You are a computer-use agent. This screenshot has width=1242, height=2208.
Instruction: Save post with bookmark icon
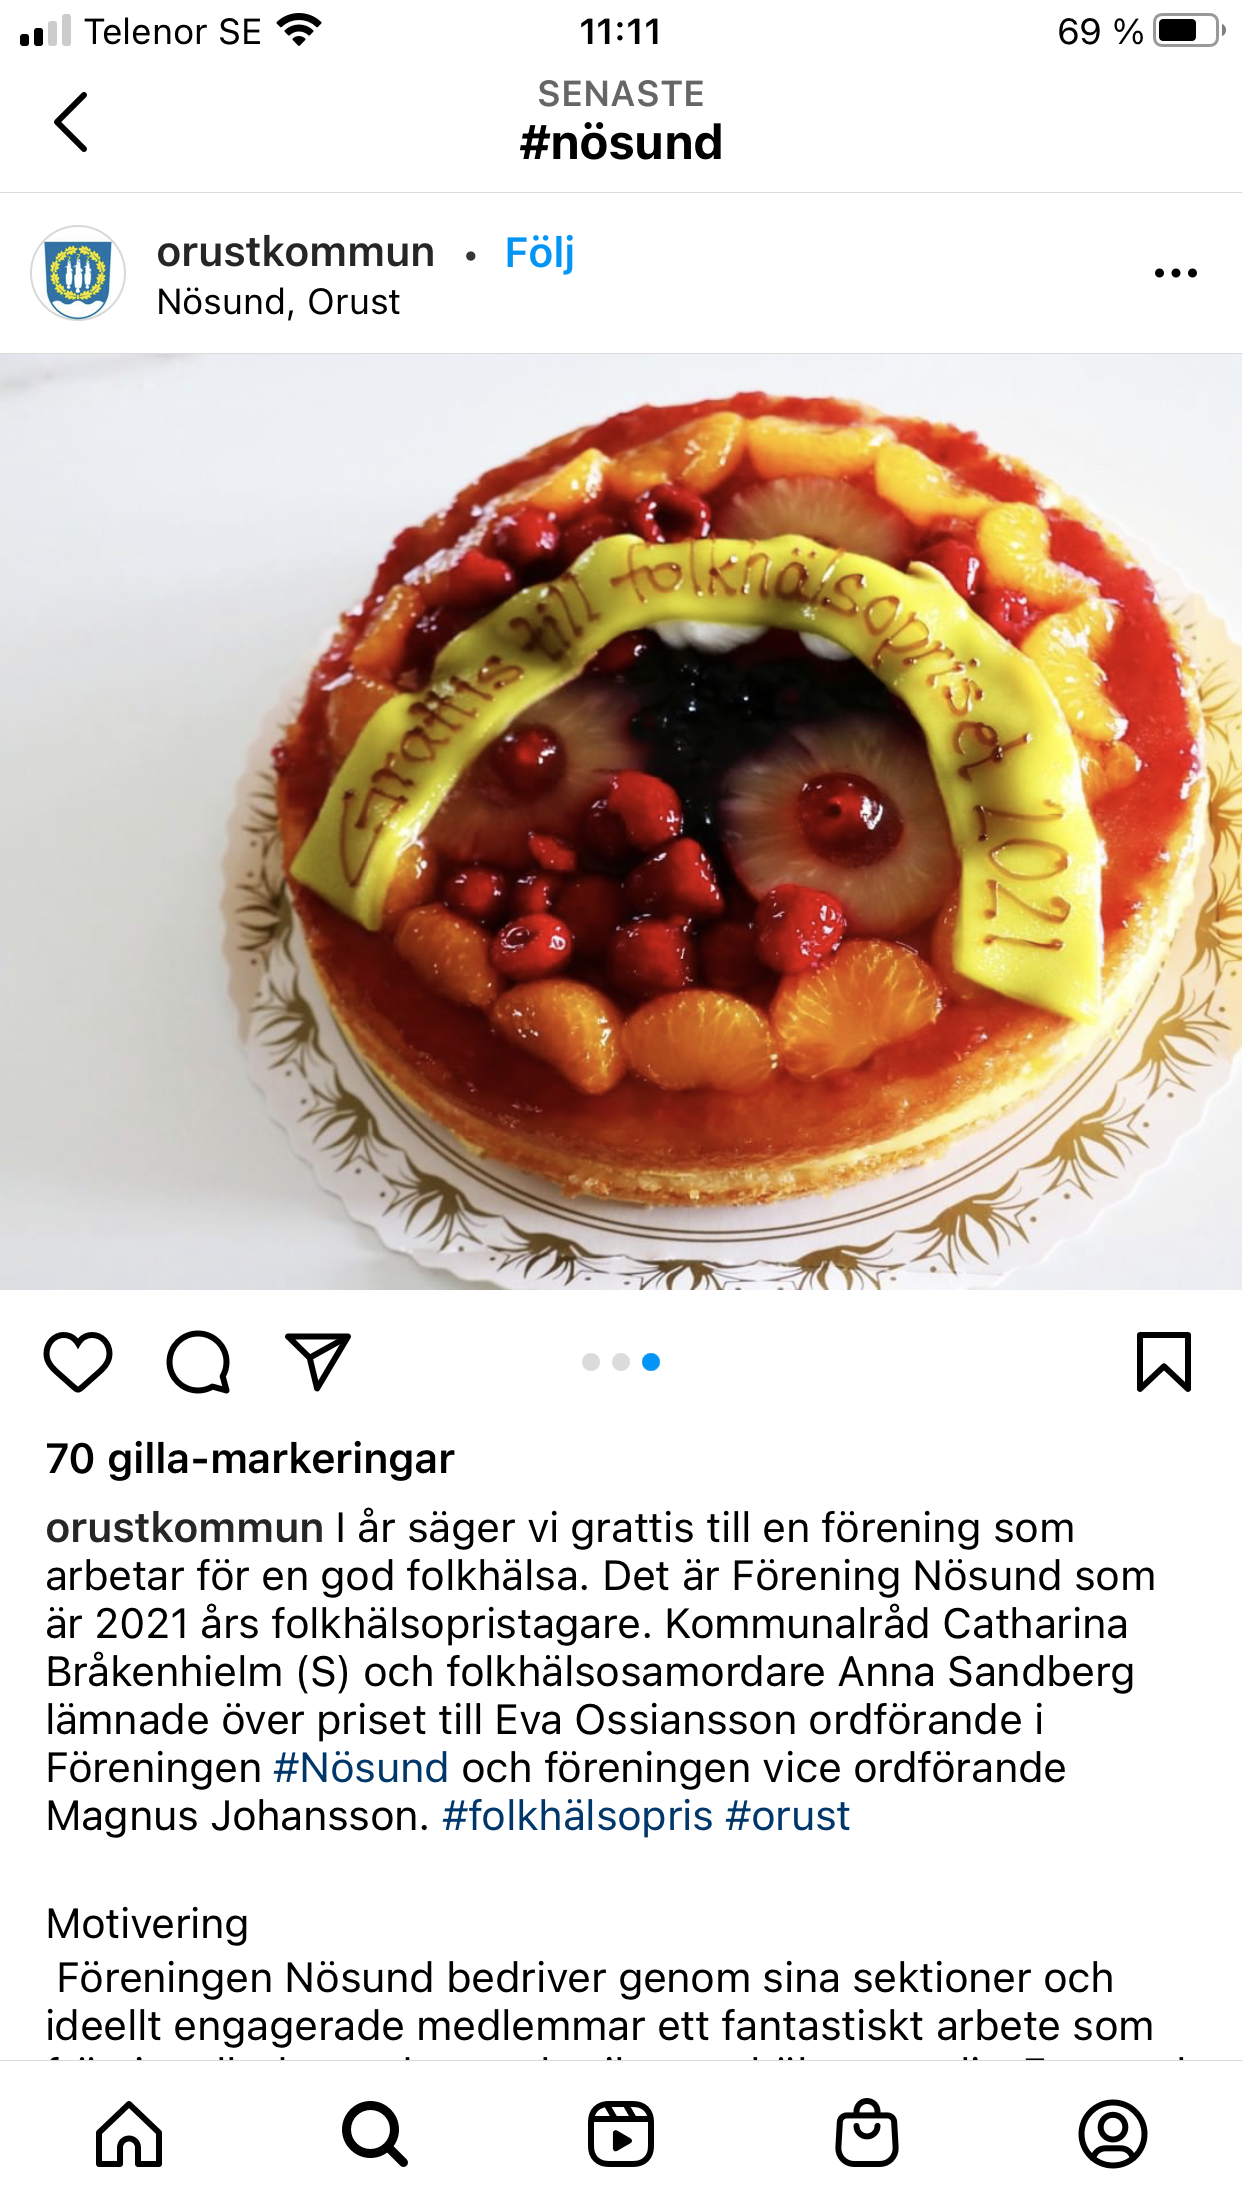tap(1164, 1362)
